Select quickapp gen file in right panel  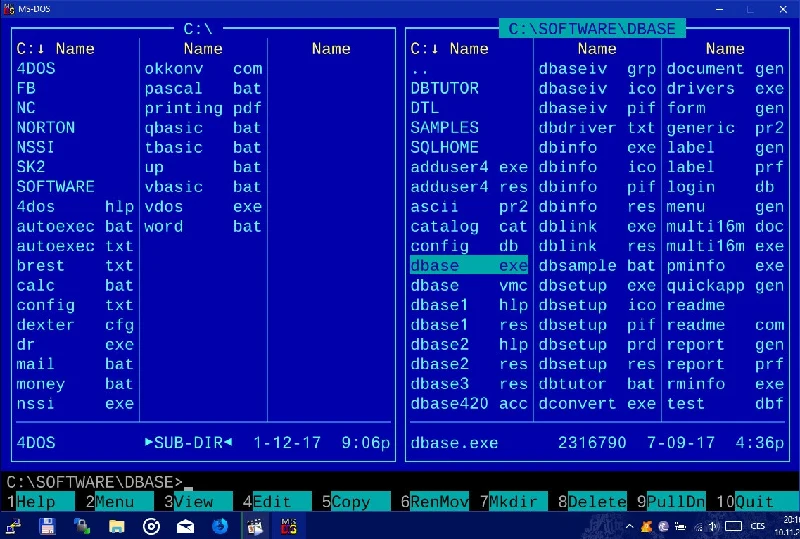[x=725, y=285]
